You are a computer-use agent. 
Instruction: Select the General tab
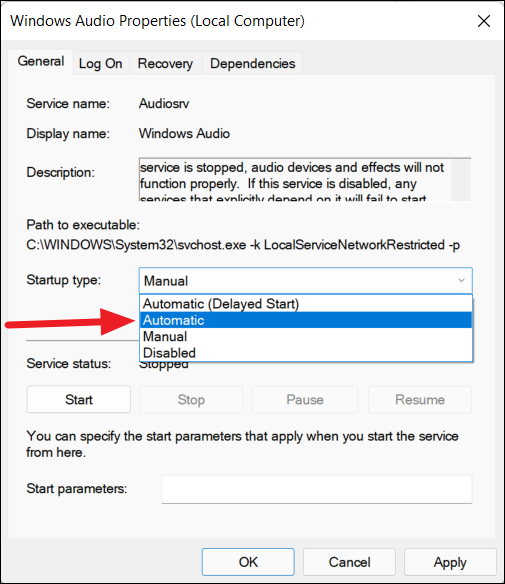[41, 61]
